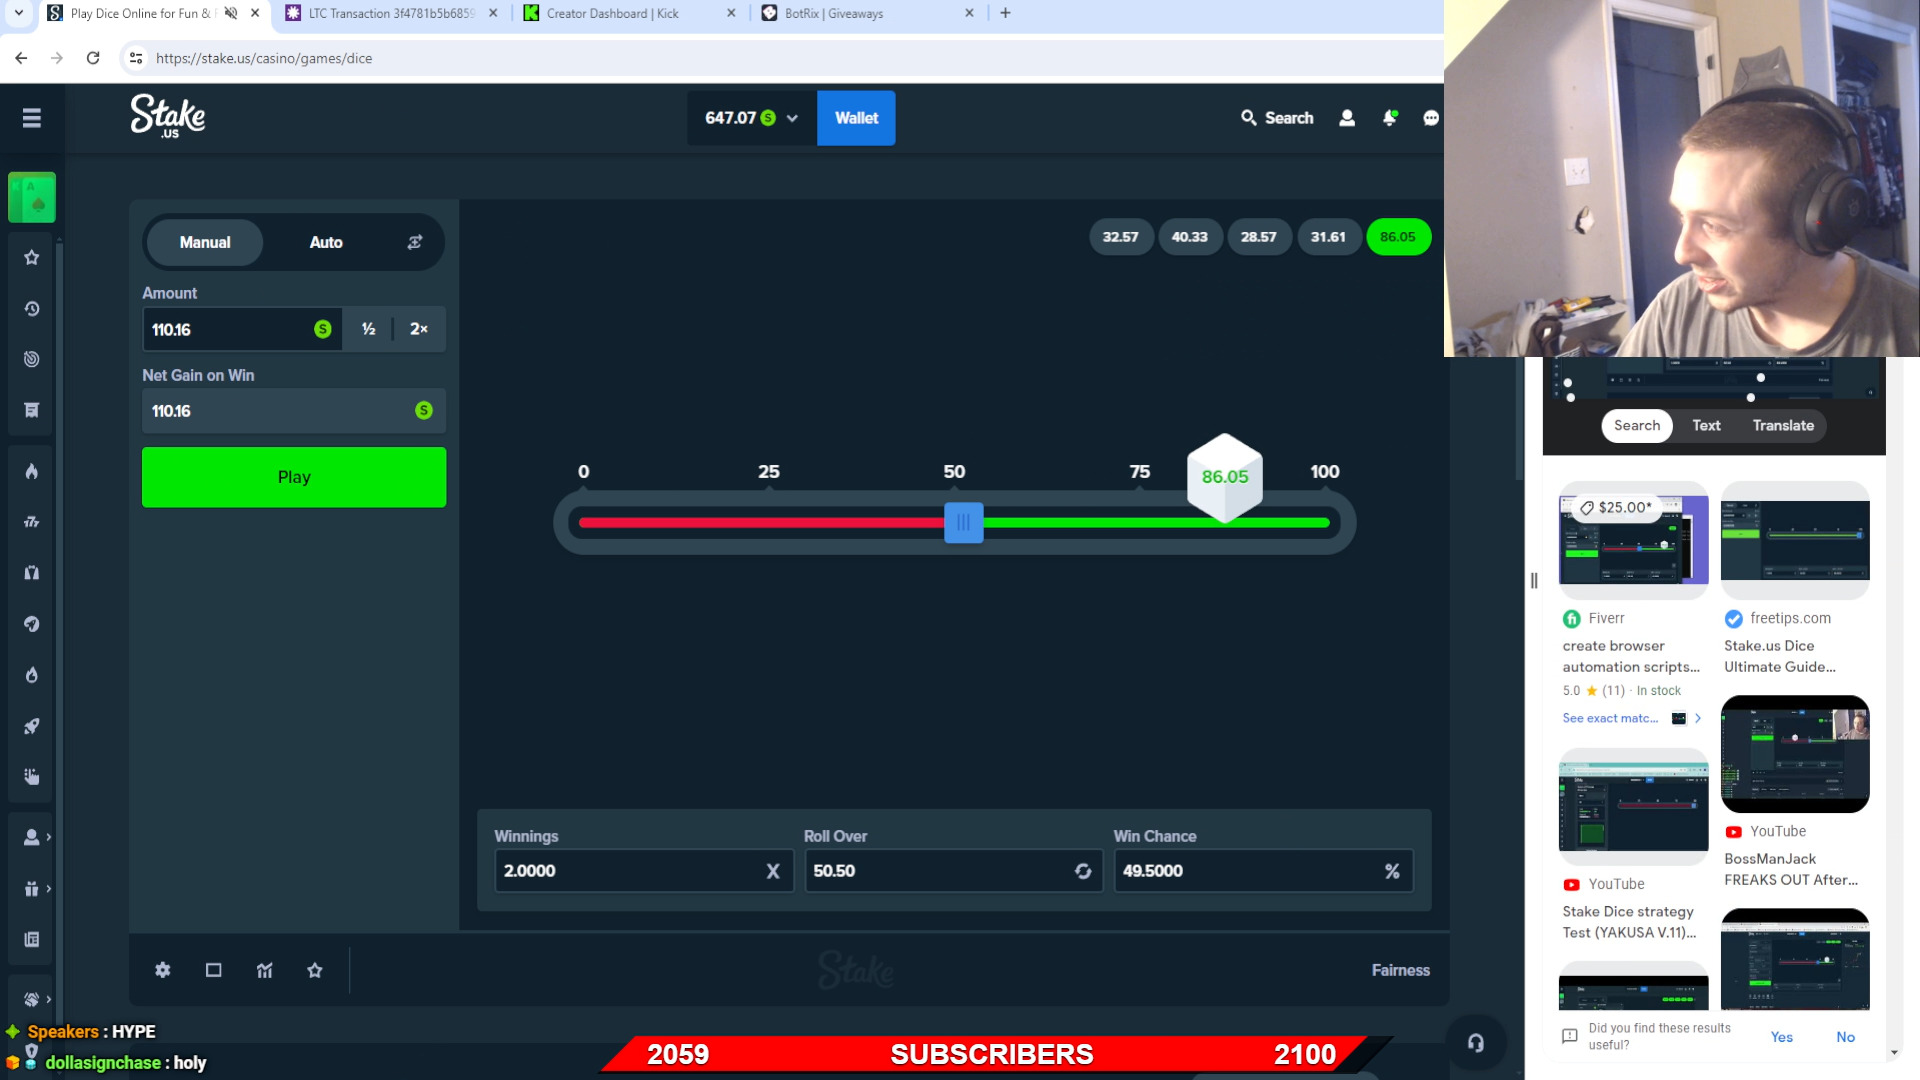Open the live support headset icon
Screen dimensions: 1920x1080
(1476, 1043)
